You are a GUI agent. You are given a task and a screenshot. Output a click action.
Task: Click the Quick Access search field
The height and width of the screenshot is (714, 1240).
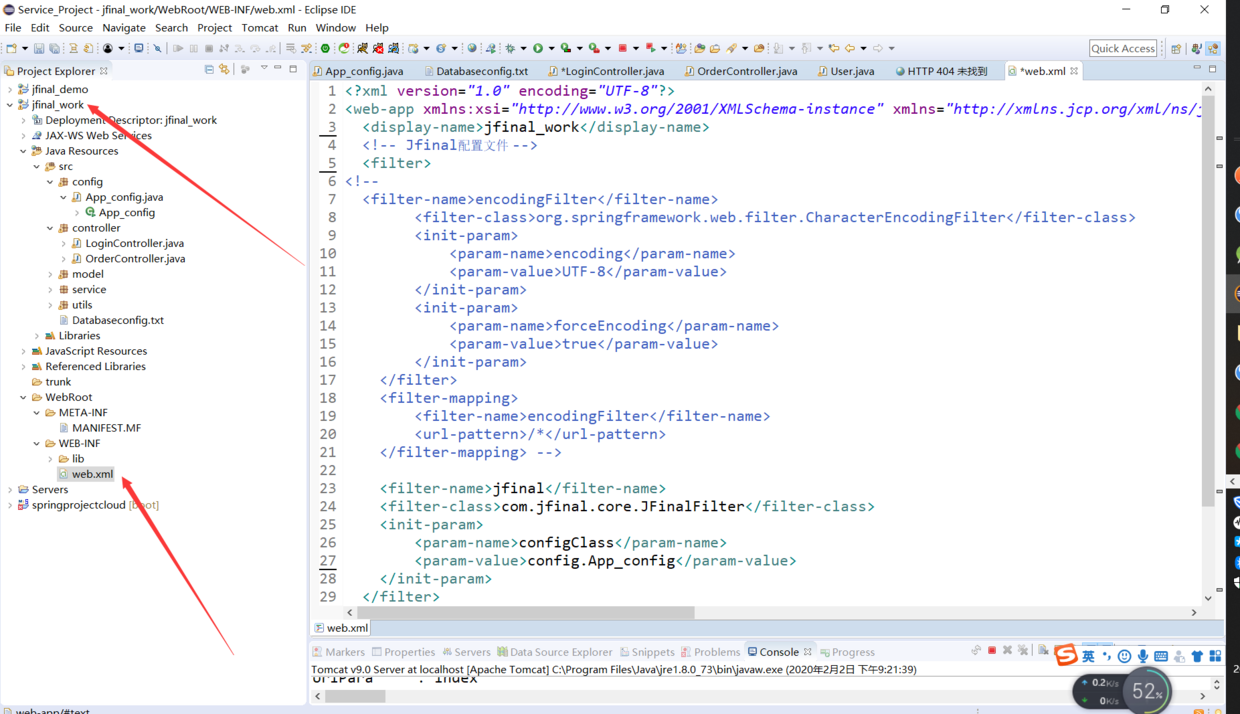[x=1123, y=48]
